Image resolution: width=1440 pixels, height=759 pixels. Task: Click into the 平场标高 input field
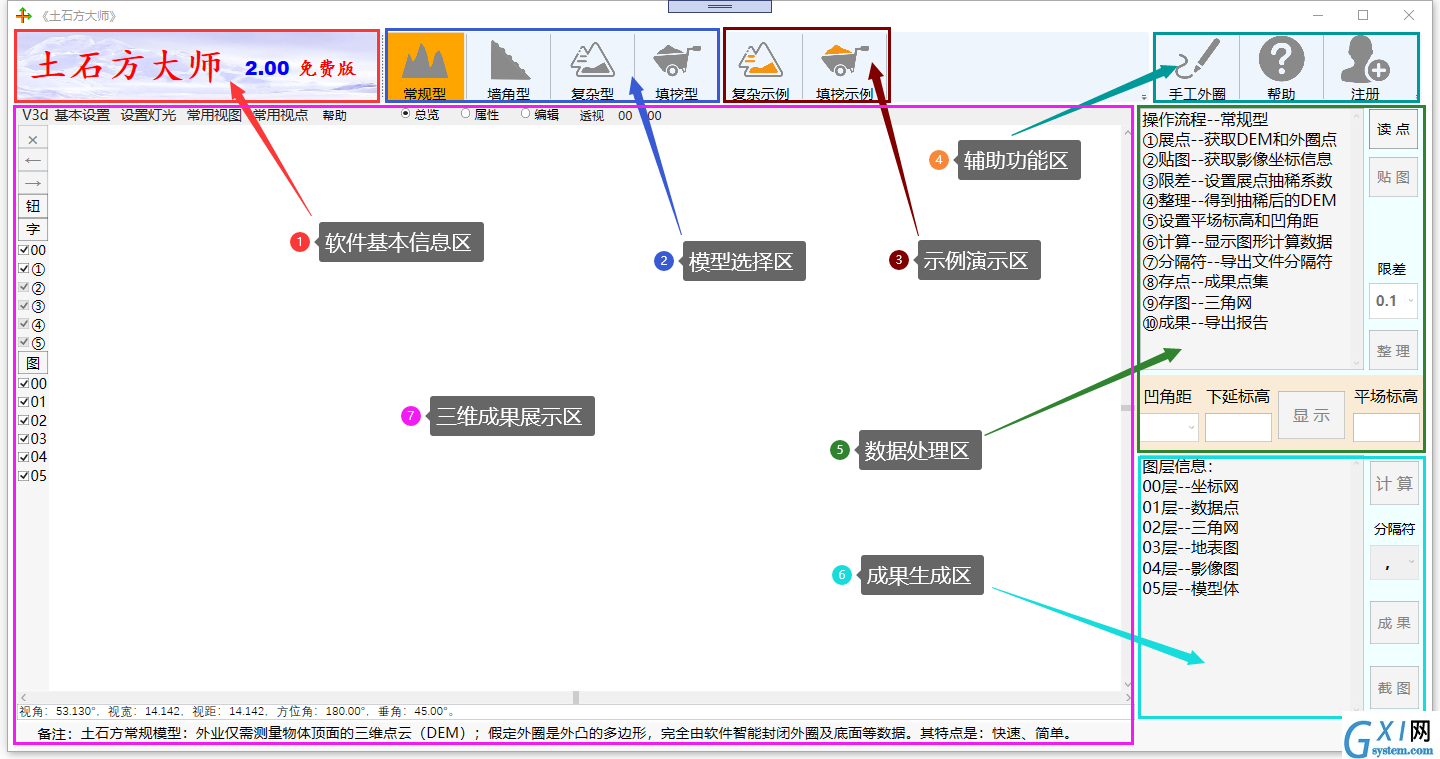pyautogui.click(x=1386, y=427)
